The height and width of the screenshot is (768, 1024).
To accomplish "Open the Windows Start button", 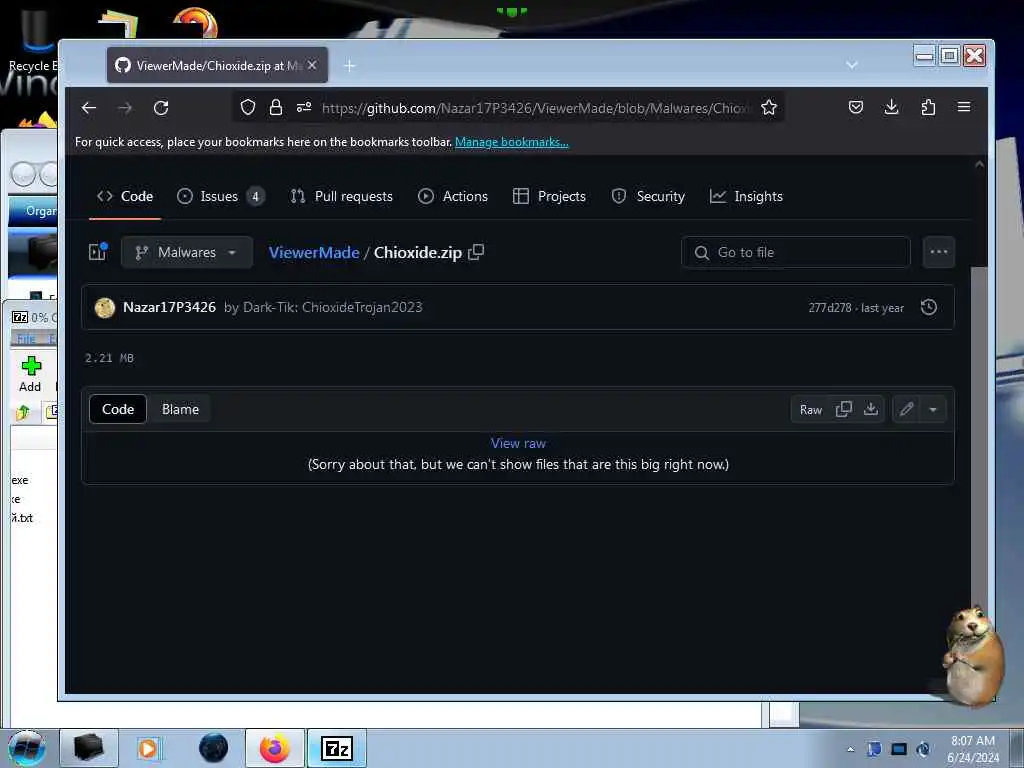I will coord(26,748).
